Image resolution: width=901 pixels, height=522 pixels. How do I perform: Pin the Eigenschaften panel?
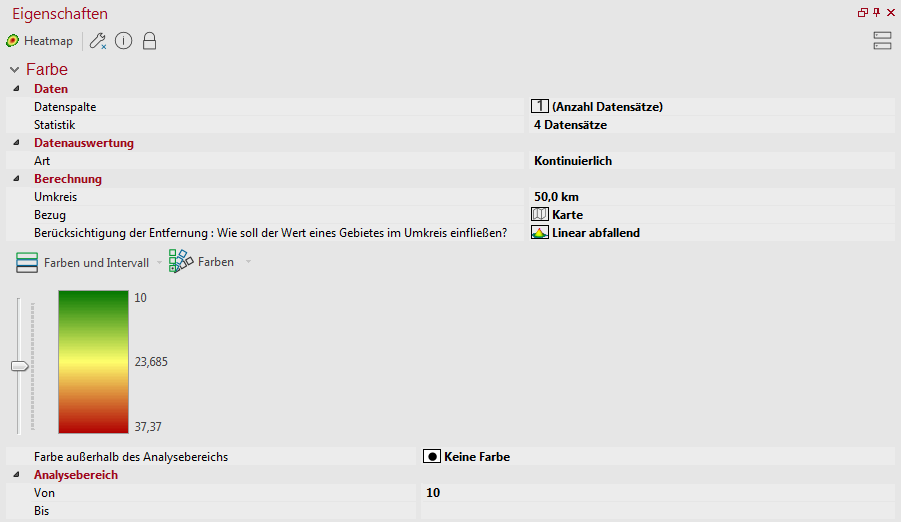[876, 12]
